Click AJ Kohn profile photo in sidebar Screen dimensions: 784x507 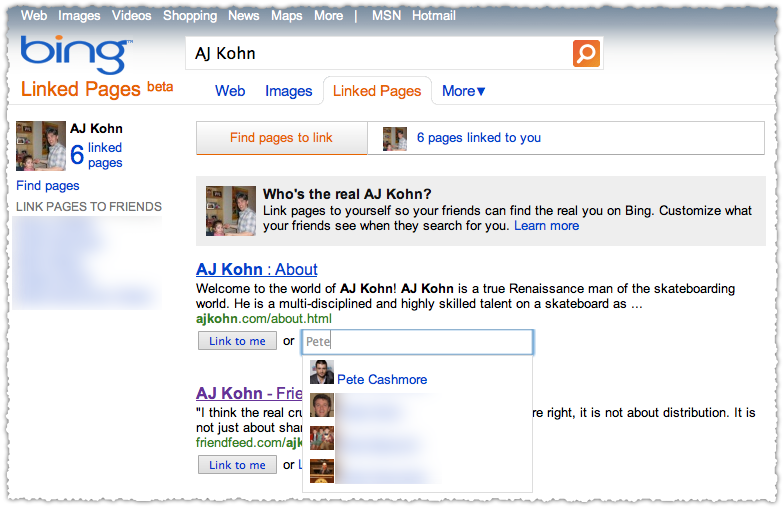[x=41, y=146]
